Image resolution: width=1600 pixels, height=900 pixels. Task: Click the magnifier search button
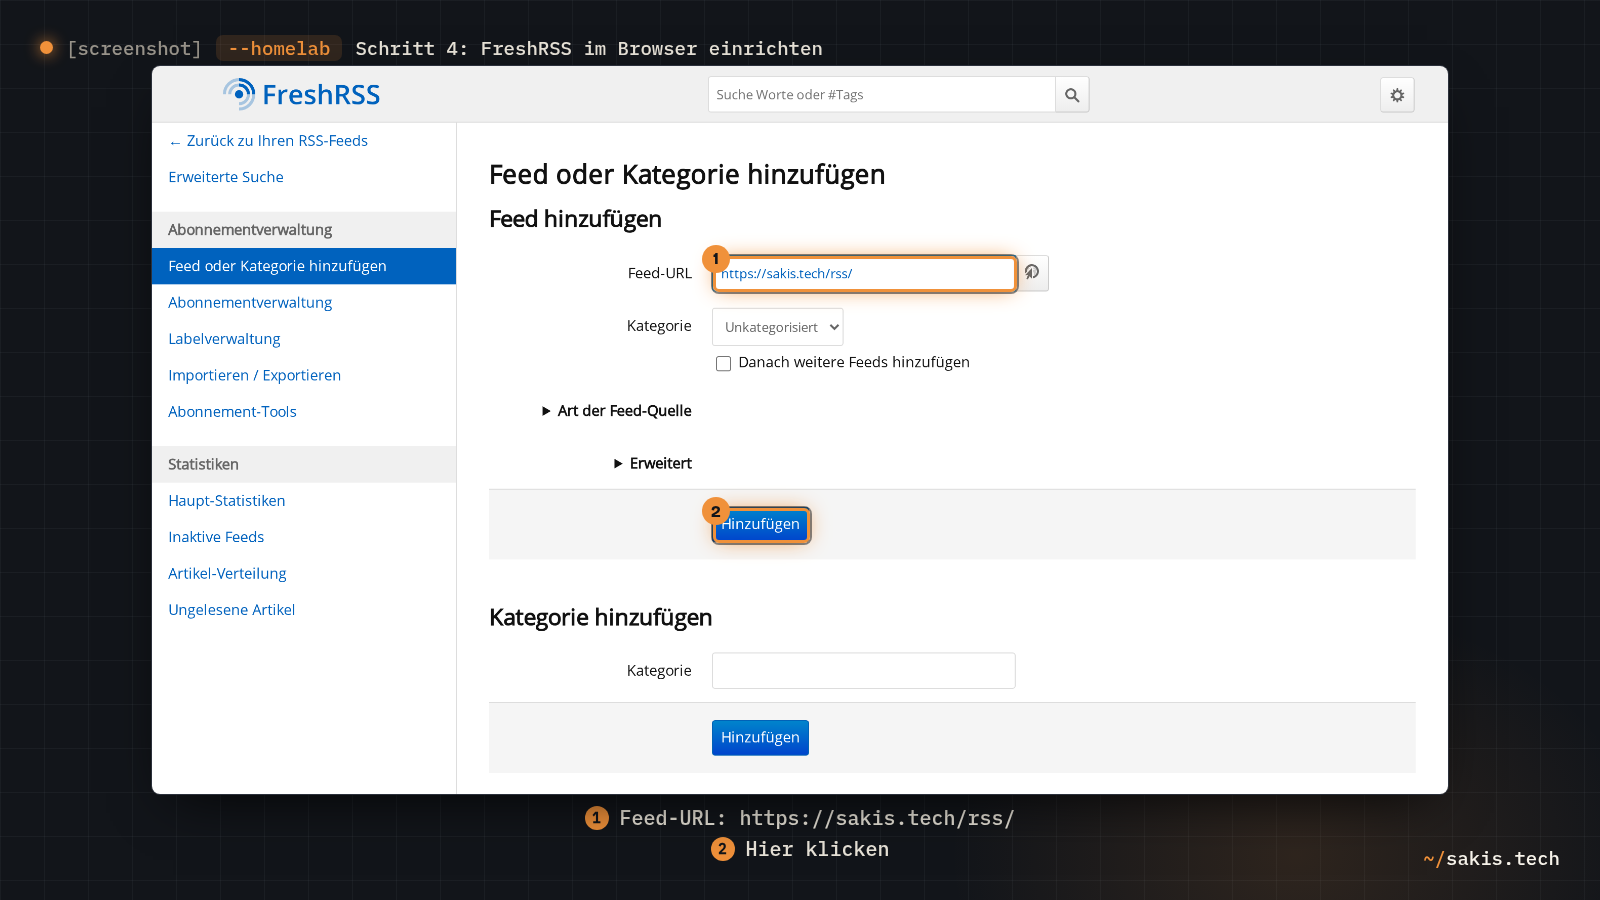(x=1072, y=95)
